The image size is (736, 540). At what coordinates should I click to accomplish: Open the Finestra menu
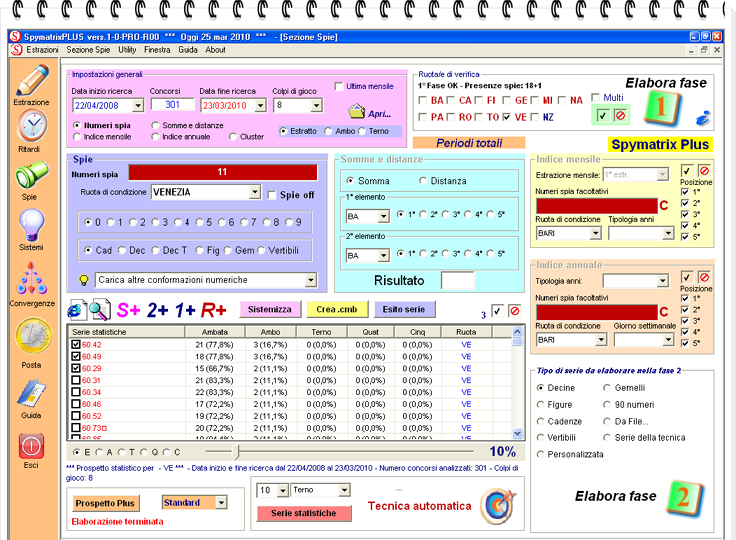[157, 50]
